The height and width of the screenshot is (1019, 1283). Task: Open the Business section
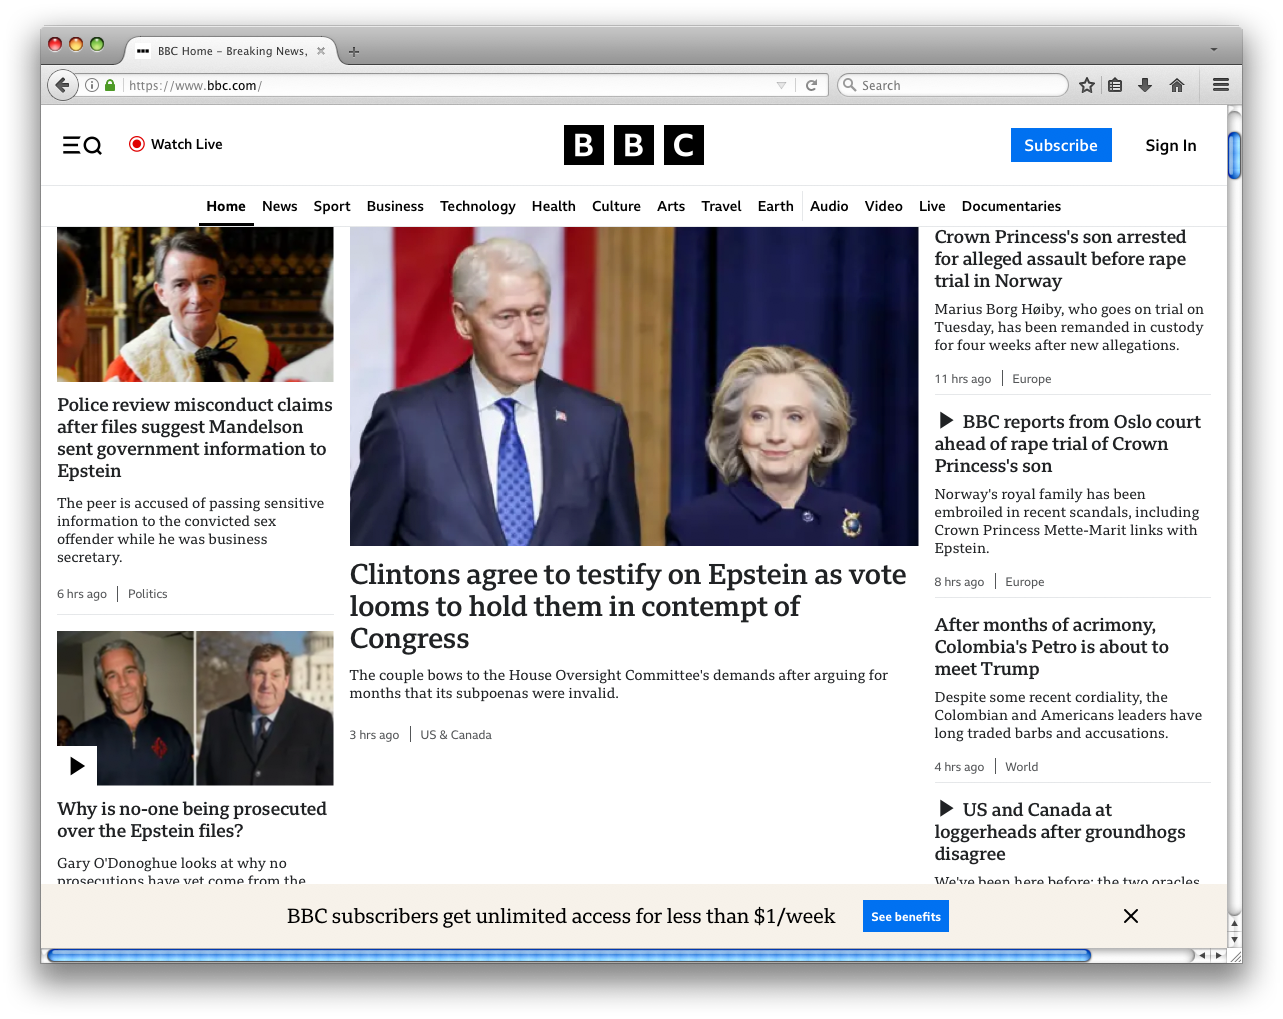[x=395, y=206]
